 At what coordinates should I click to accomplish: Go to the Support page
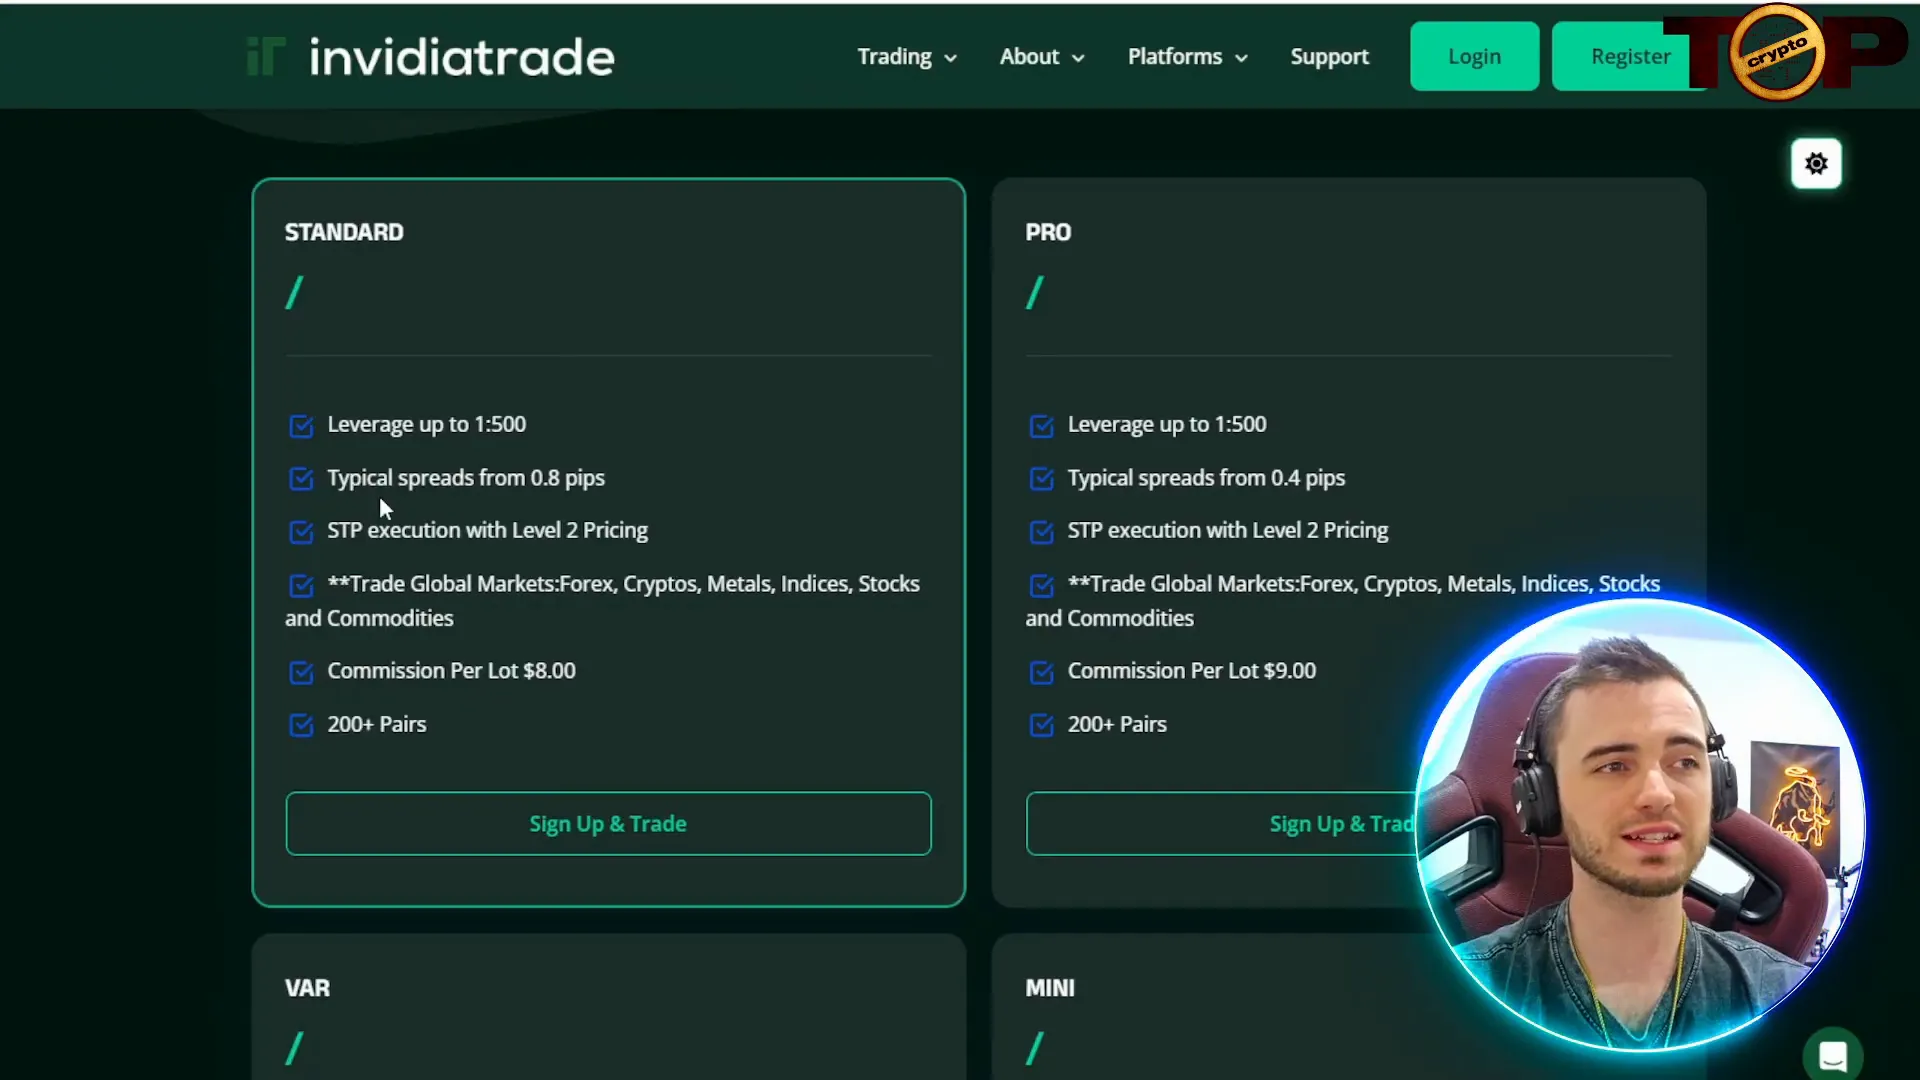[1329, 57]
